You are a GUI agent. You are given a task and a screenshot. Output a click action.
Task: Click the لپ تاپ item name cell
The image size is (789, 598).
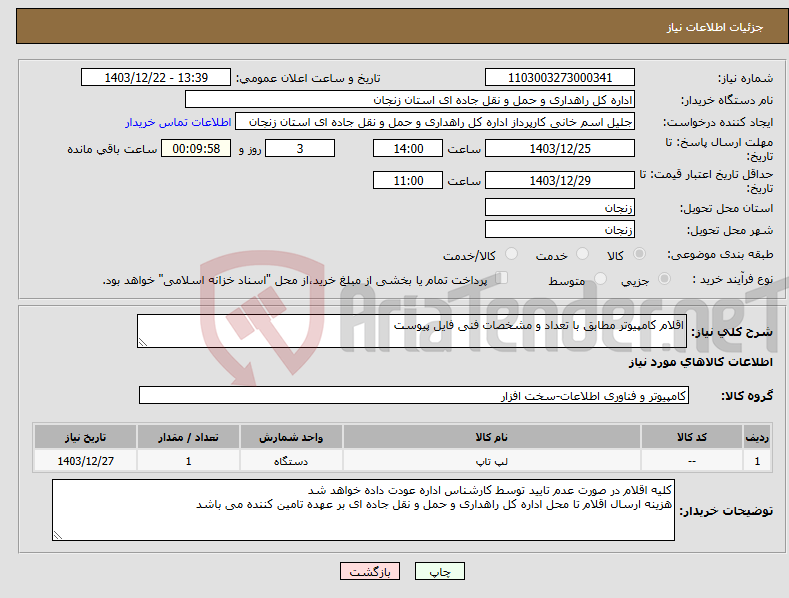[492, 461]
